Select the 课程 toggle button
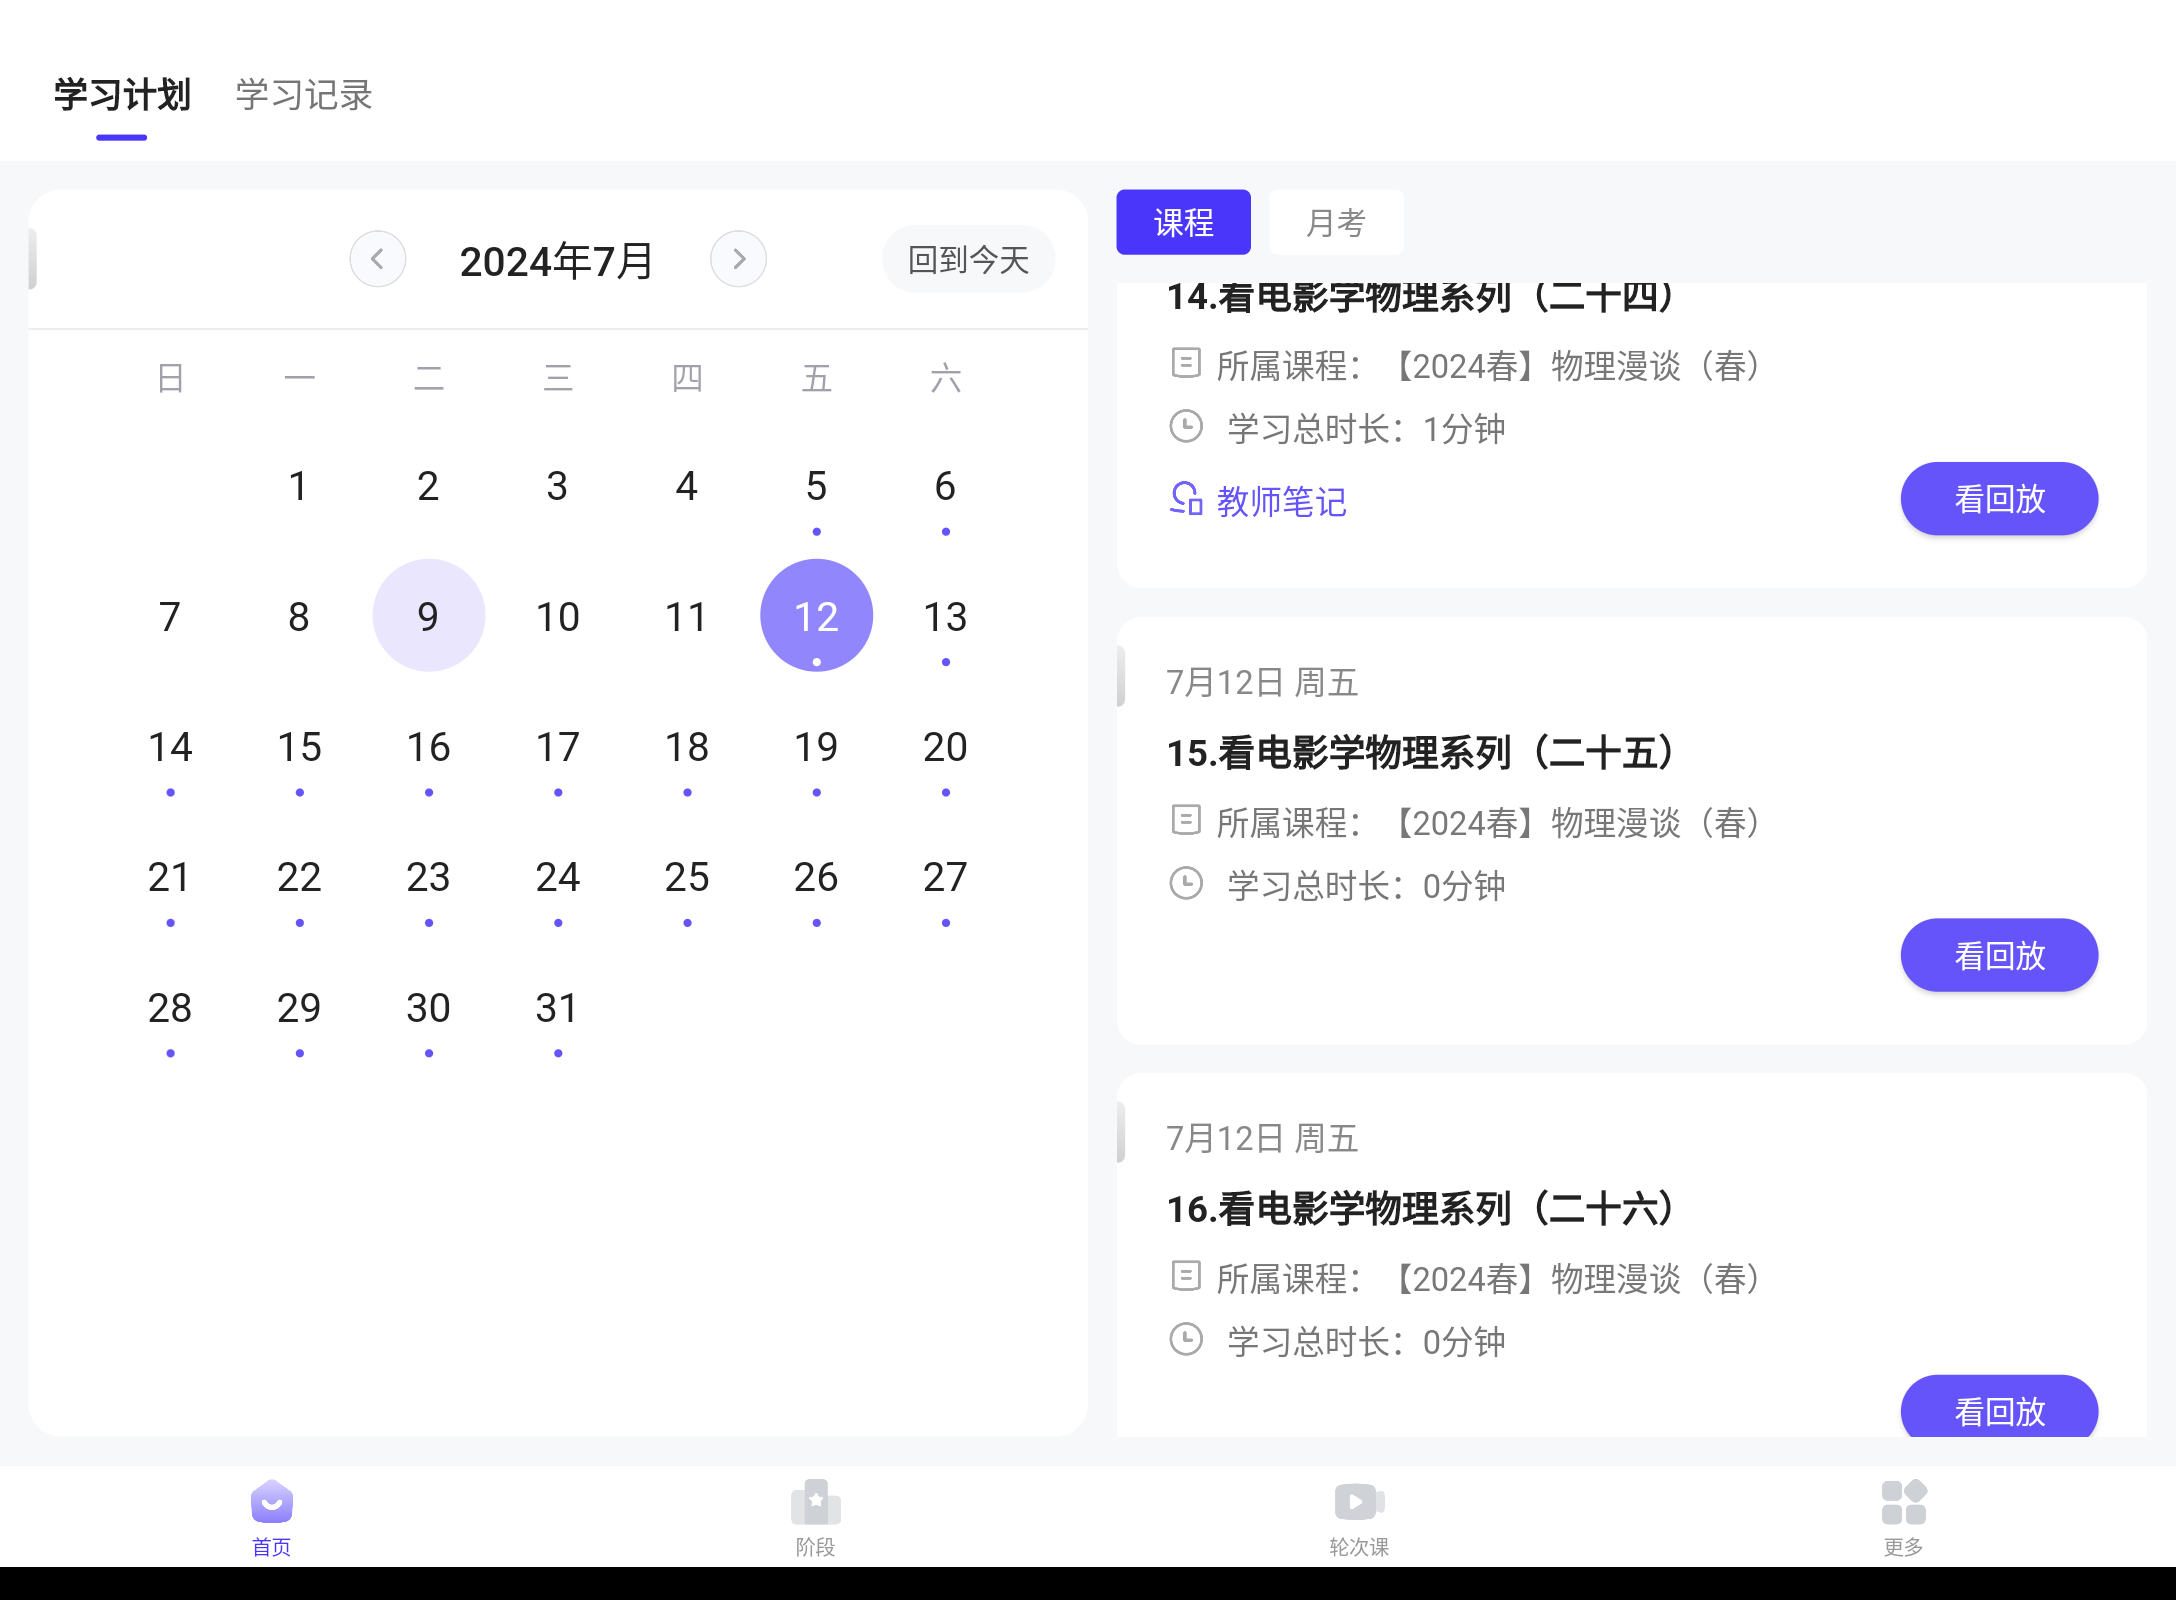The height and width of the screenshot is (1600, 2176). 1183,222
